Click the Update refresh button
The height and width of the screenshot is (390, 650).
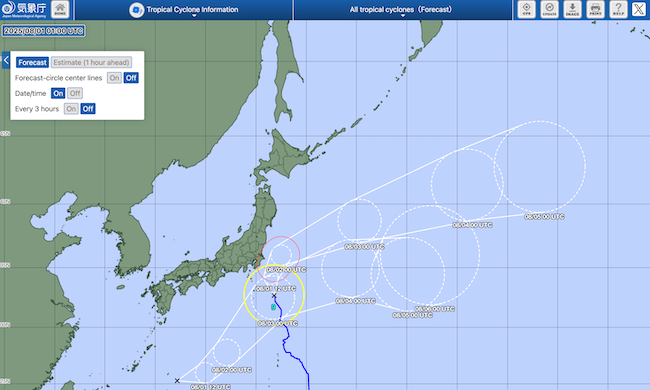tap(549, 9)
